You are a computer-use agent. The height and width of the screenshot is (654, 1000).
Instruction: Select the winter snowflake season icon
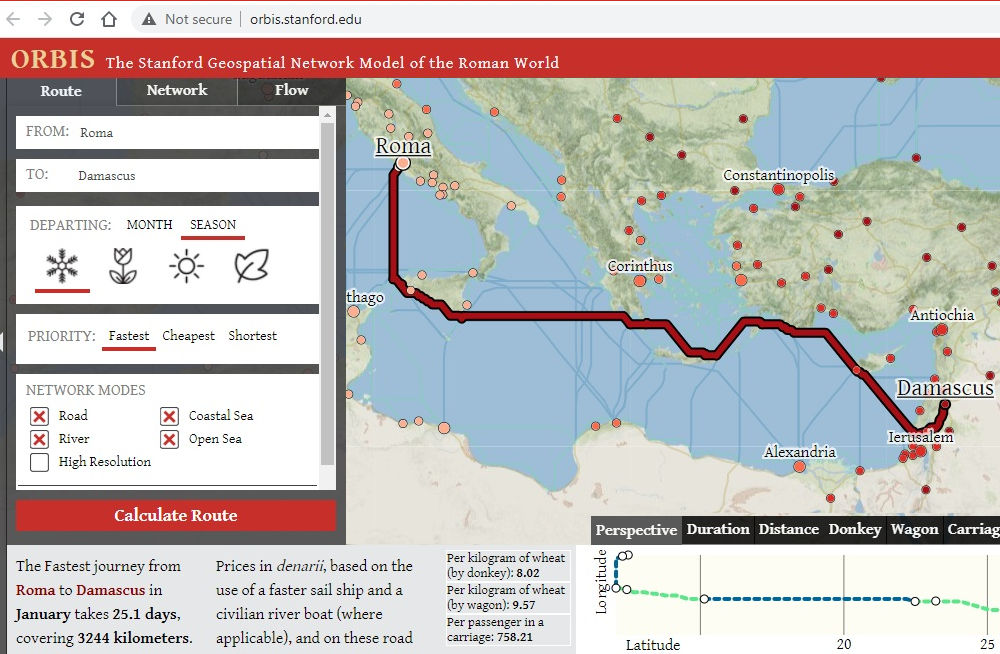62,266
